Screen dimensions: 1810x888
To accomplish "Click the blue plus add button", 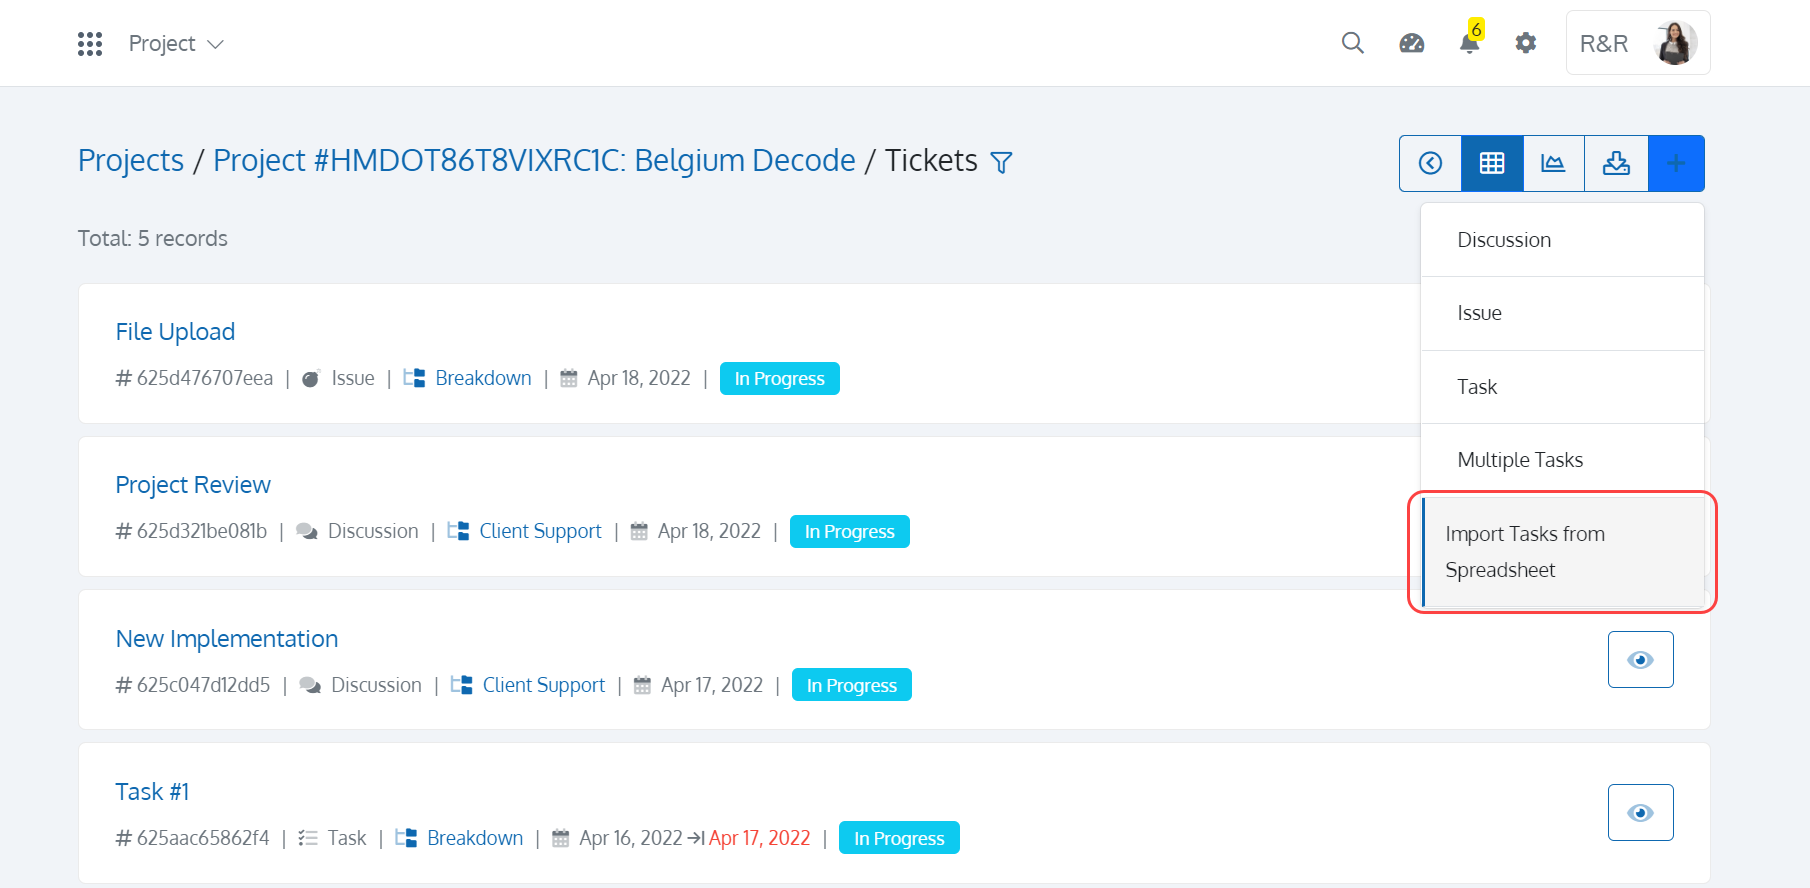I will pos(1676,163).
